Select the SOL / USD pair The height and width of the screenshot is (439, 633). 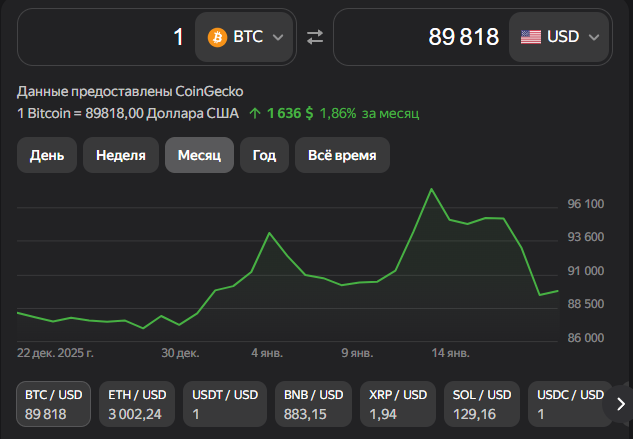click(482, 404)
